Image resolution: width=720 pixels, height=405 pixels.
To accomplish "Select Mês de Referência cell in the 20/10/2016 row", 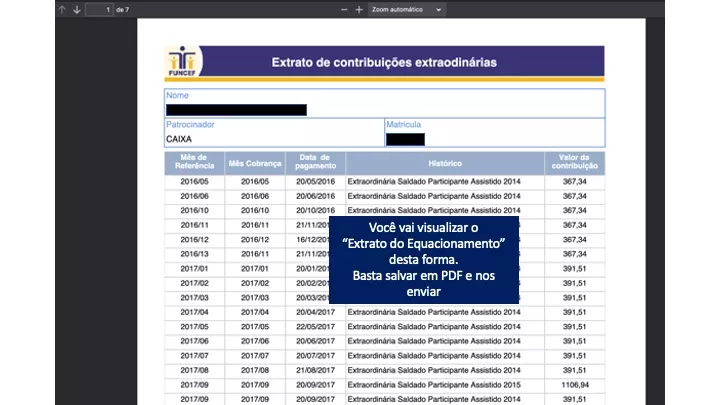I will pos(195,211).
